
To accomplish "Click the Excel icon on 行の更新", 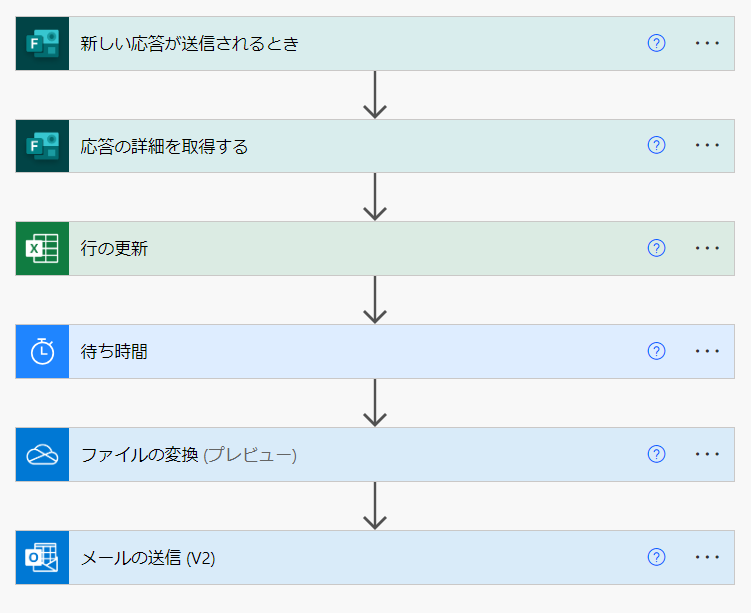I will click(42, 249).
